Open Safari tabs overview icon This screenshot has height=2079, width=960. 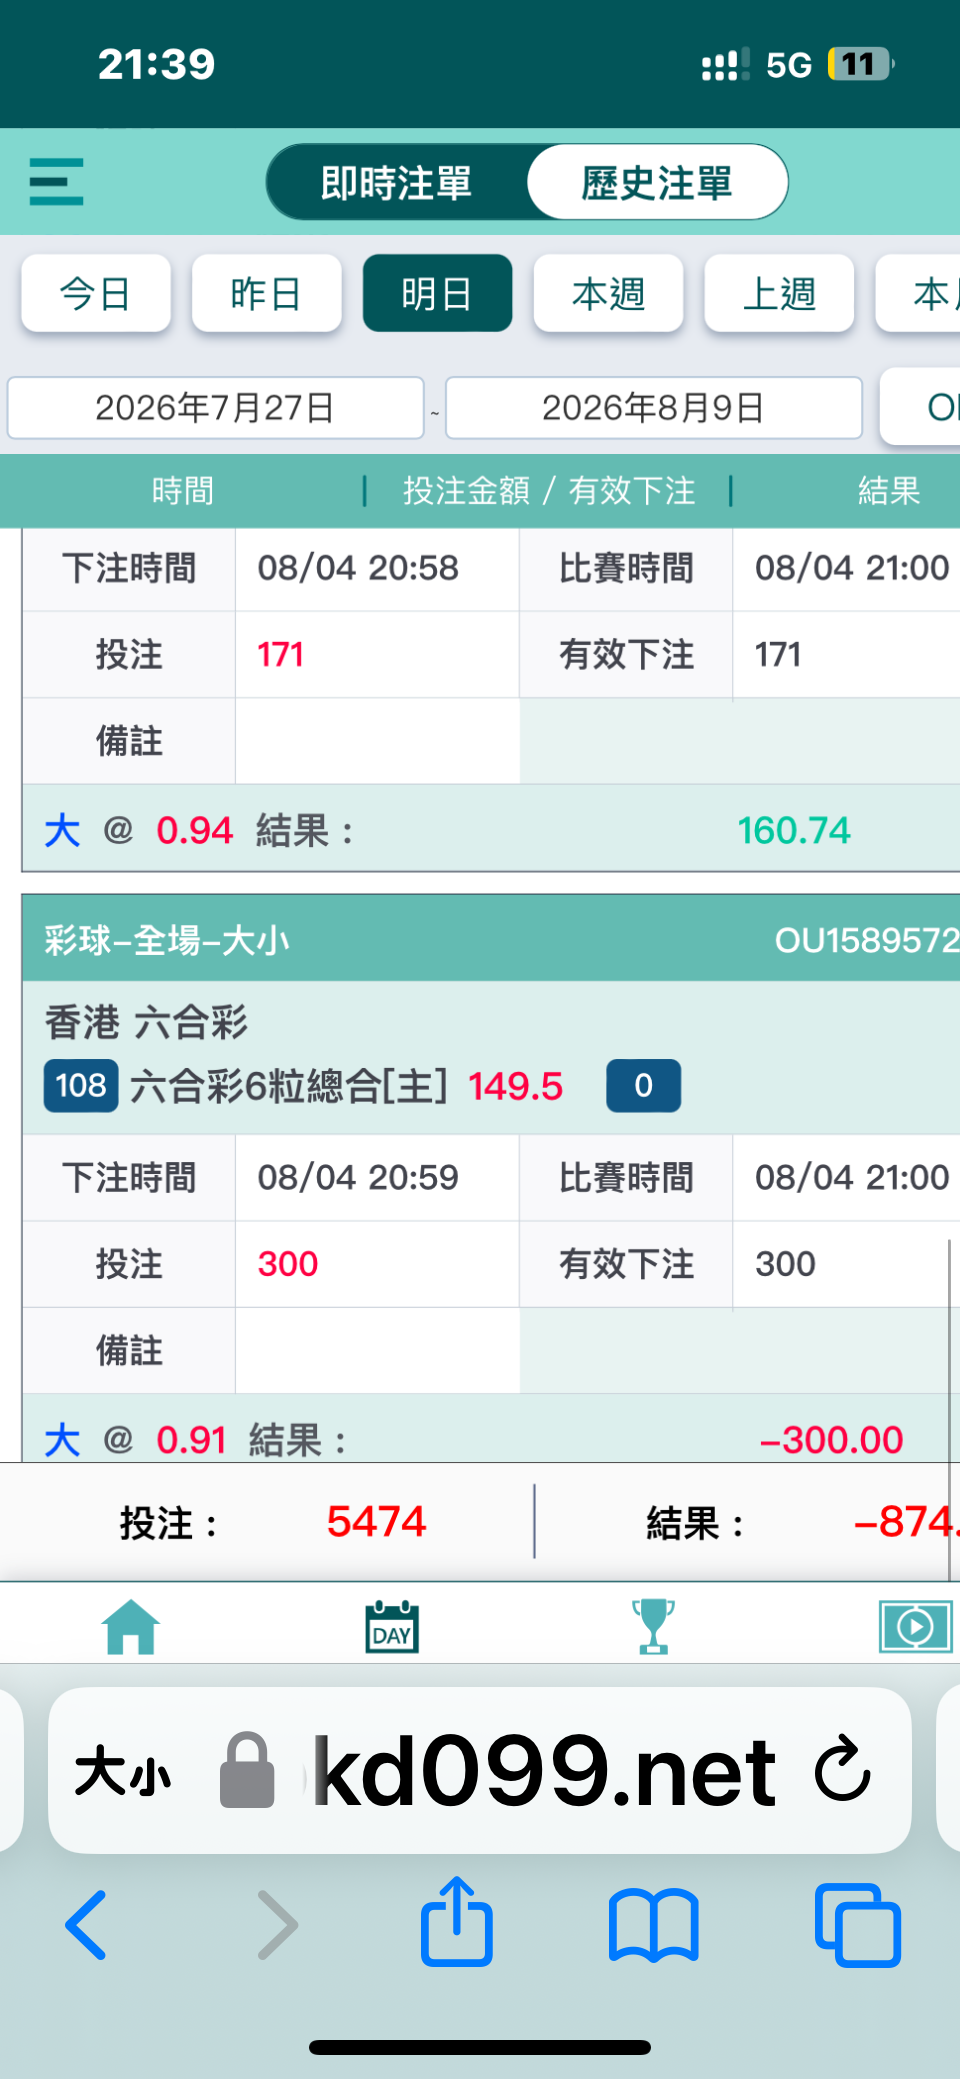[858, 1925]
